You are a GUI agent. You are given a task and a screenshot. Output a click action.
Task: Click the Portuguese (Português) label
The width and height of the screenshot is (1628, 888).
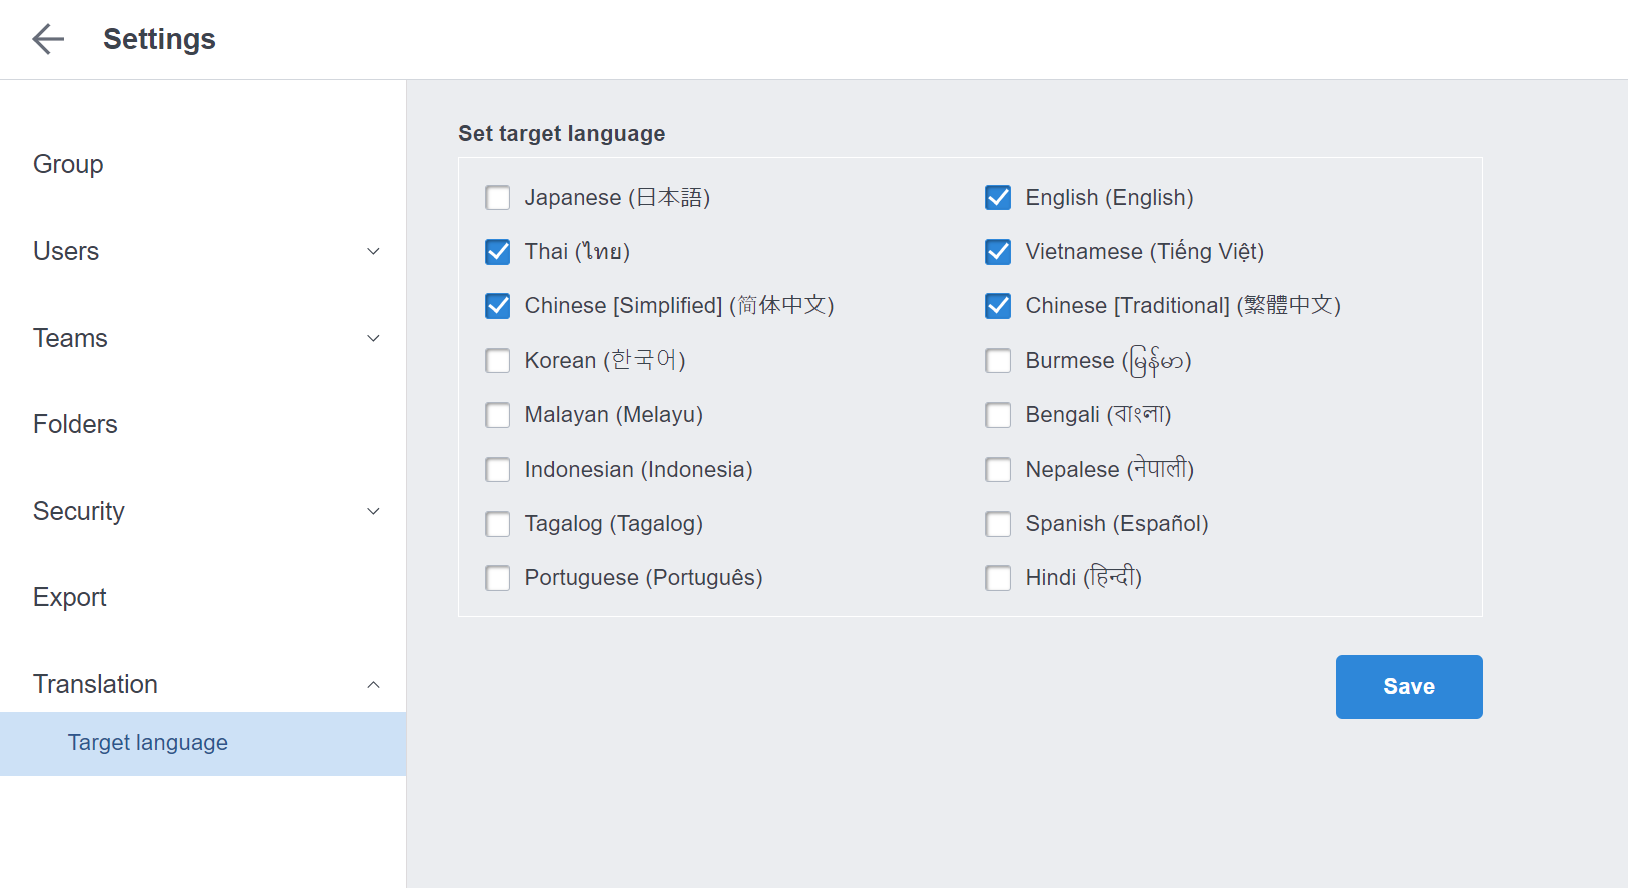click(x=643, y=578)
